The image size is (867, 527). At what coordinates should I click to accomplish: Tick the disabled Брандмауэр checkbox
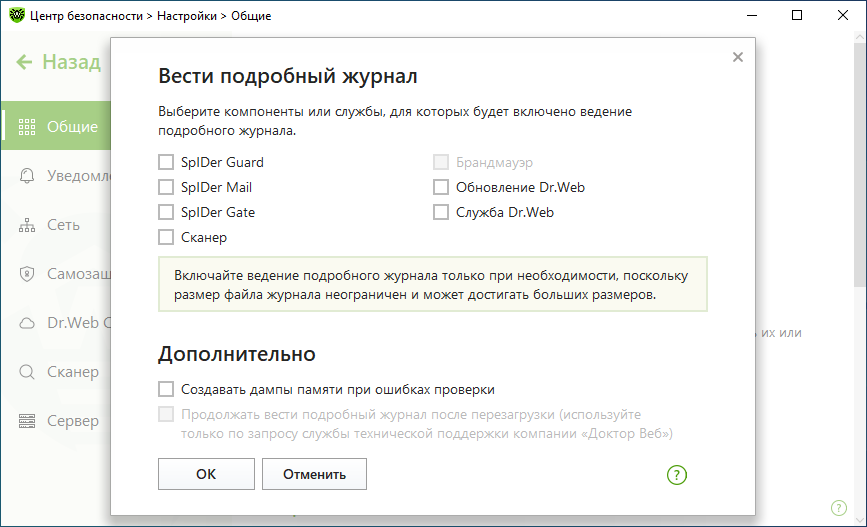click(441, 162)
